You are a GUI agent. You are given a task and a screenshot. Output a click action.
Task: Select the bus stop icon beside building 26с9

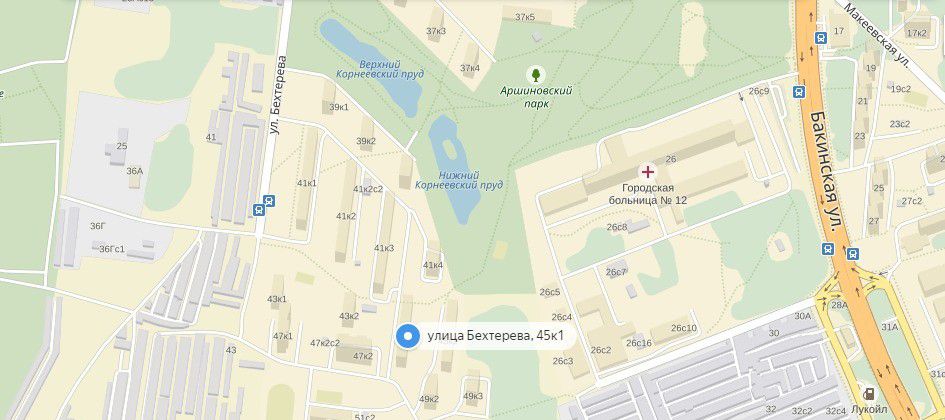click(800, 92)
